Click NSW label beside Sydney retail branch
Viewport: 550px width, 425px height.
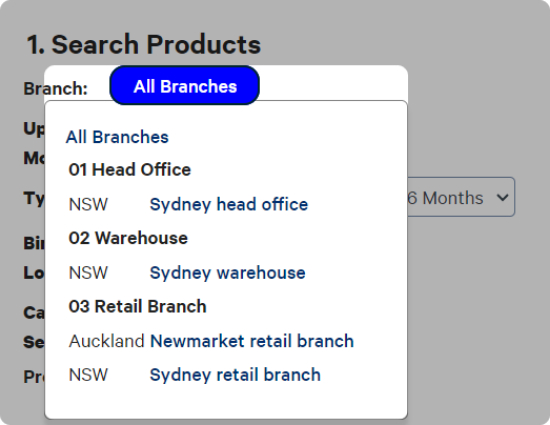pos(88,375)
